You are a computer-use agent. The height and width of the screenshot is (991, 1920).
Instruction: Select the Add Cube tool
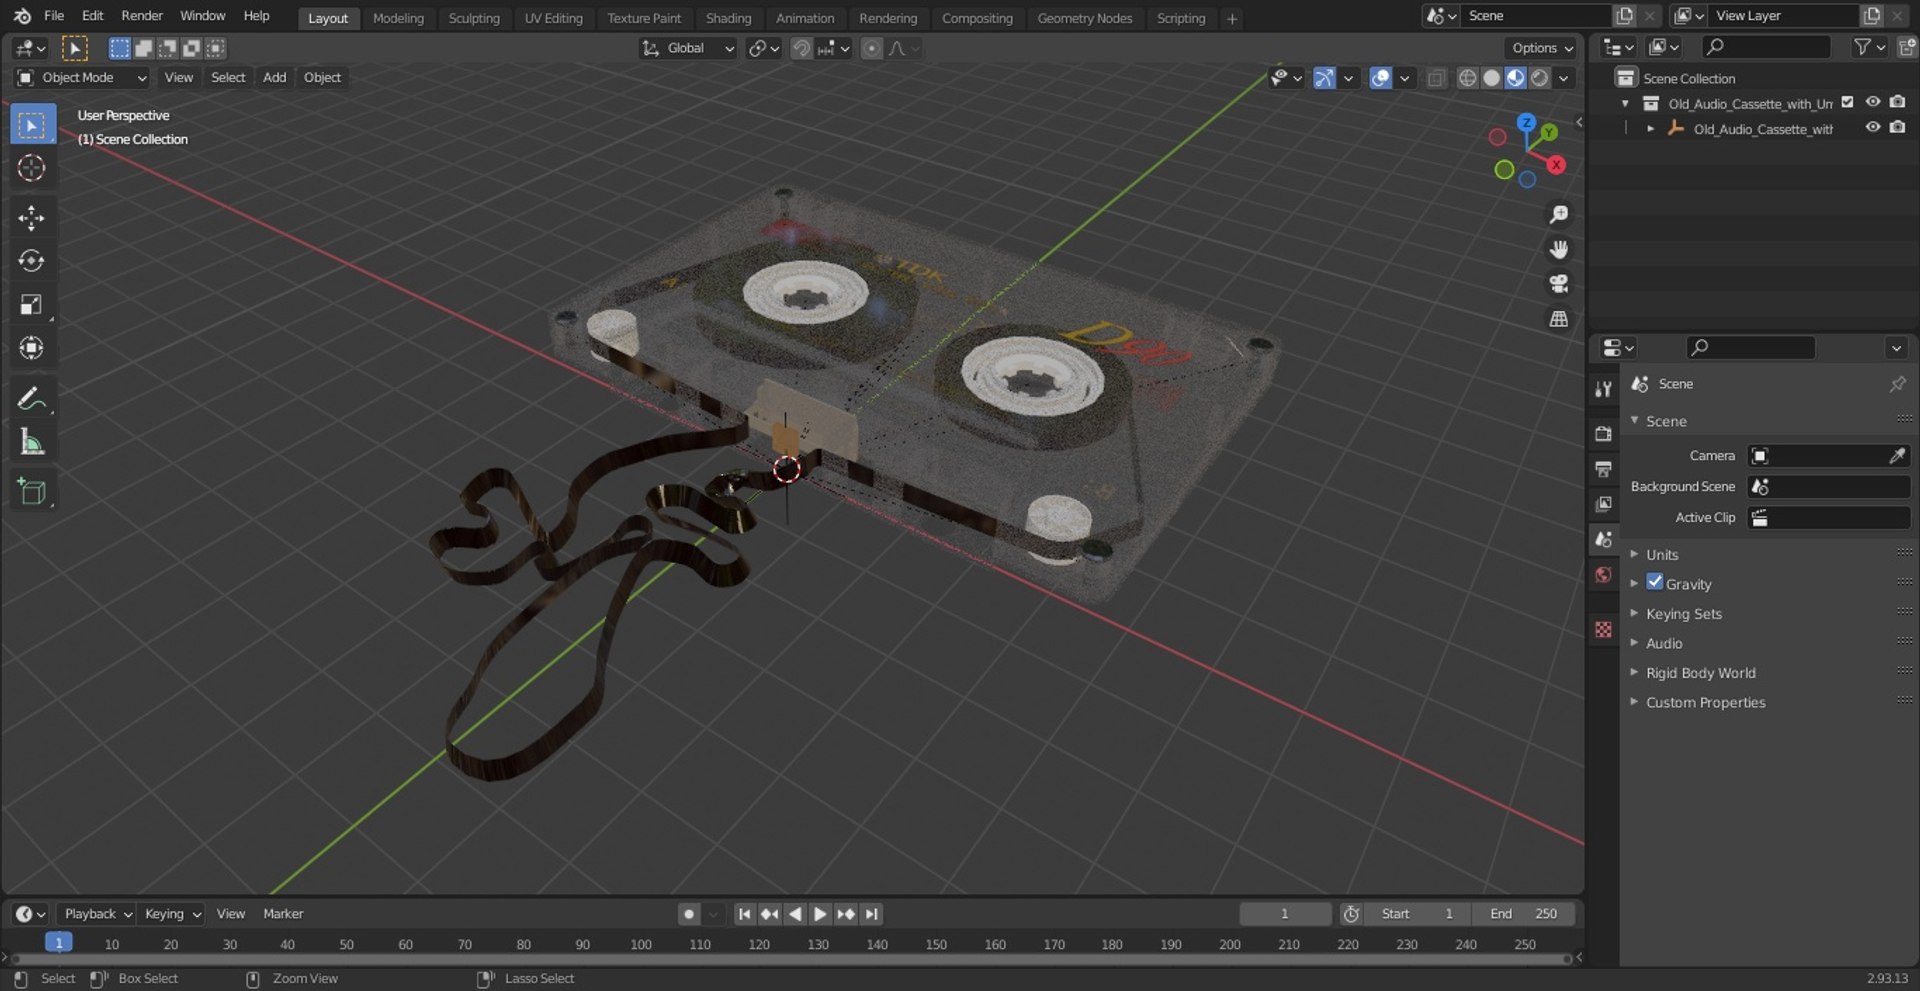(x=32, y=491)
